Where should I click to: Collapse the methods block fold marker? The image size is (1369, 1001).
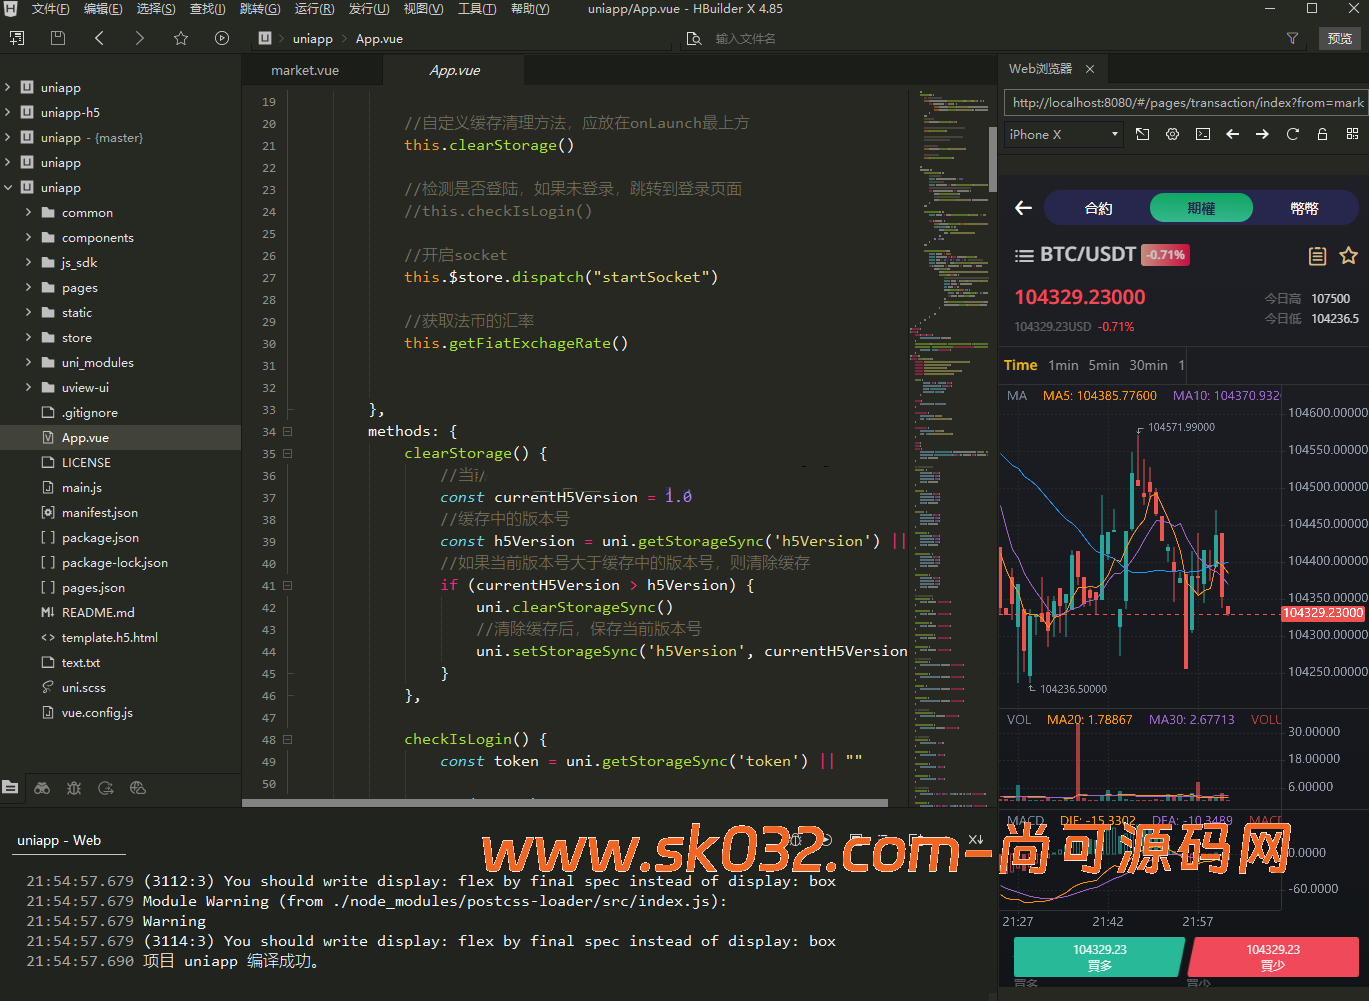[288, 432]
